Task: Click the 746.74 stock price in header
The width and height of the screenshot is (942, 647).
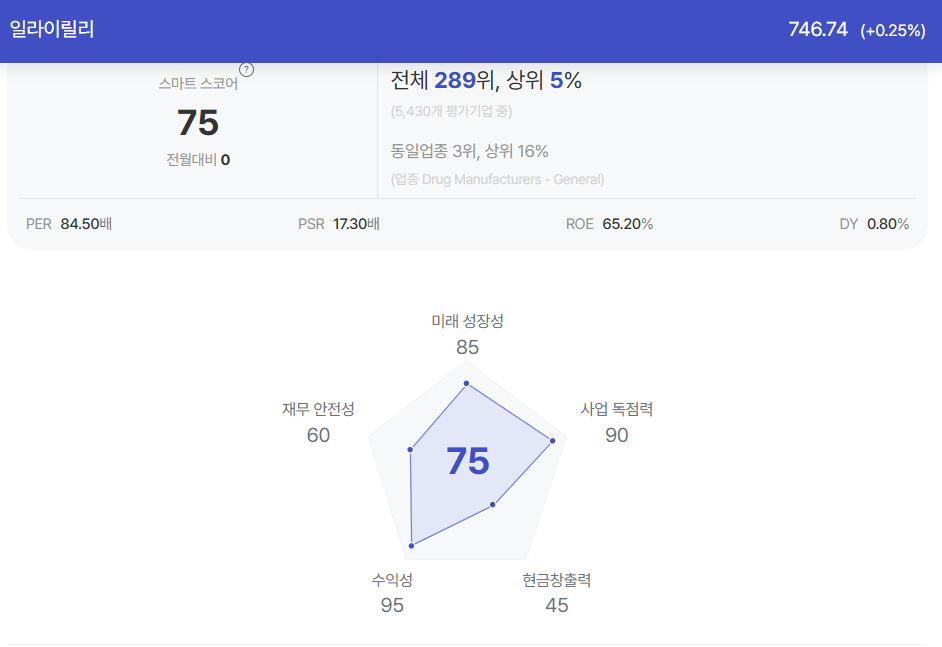Action: point(818,29)
